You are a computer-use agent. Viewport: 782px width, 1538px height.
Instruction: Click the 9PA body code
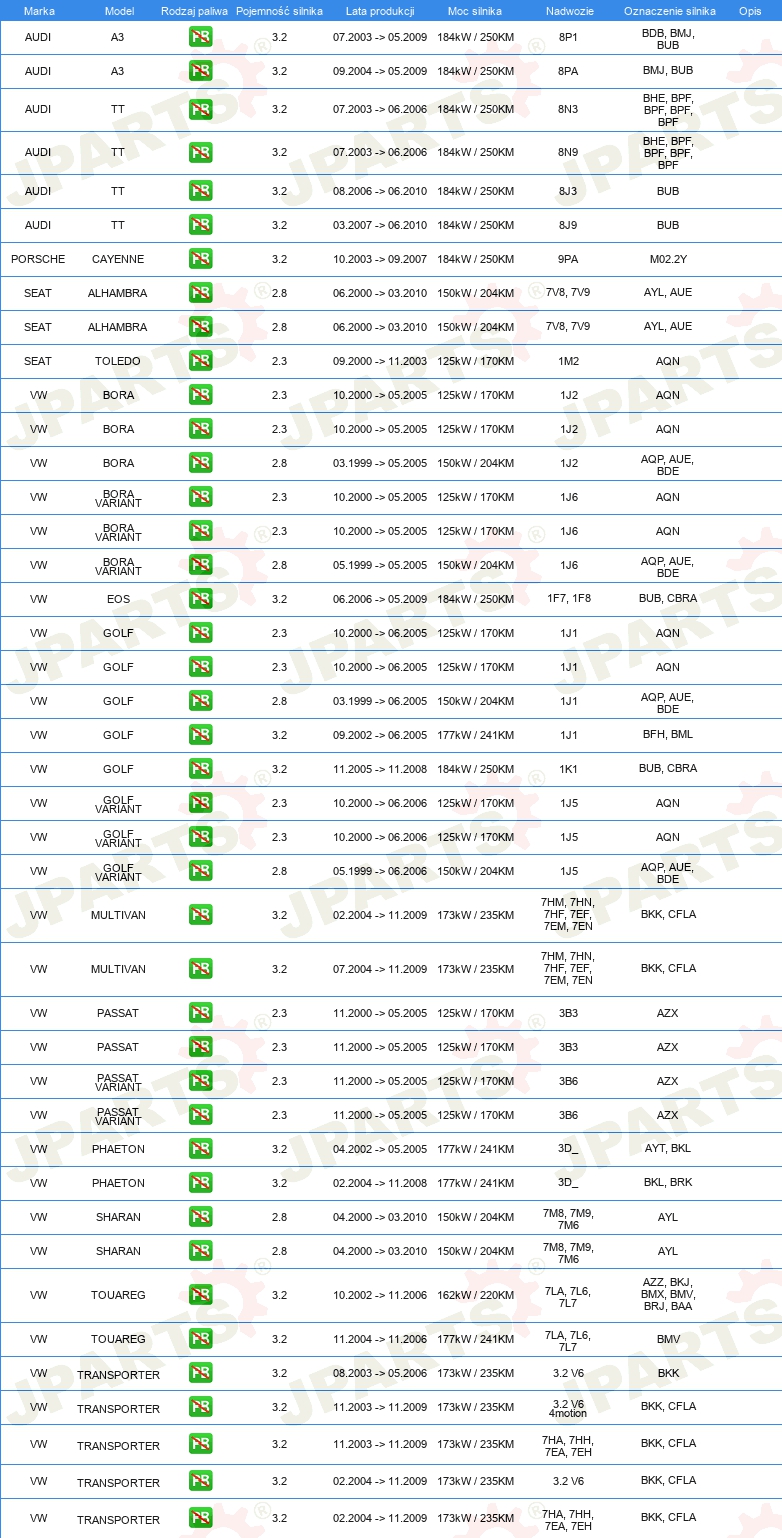[x=568, y=259]
